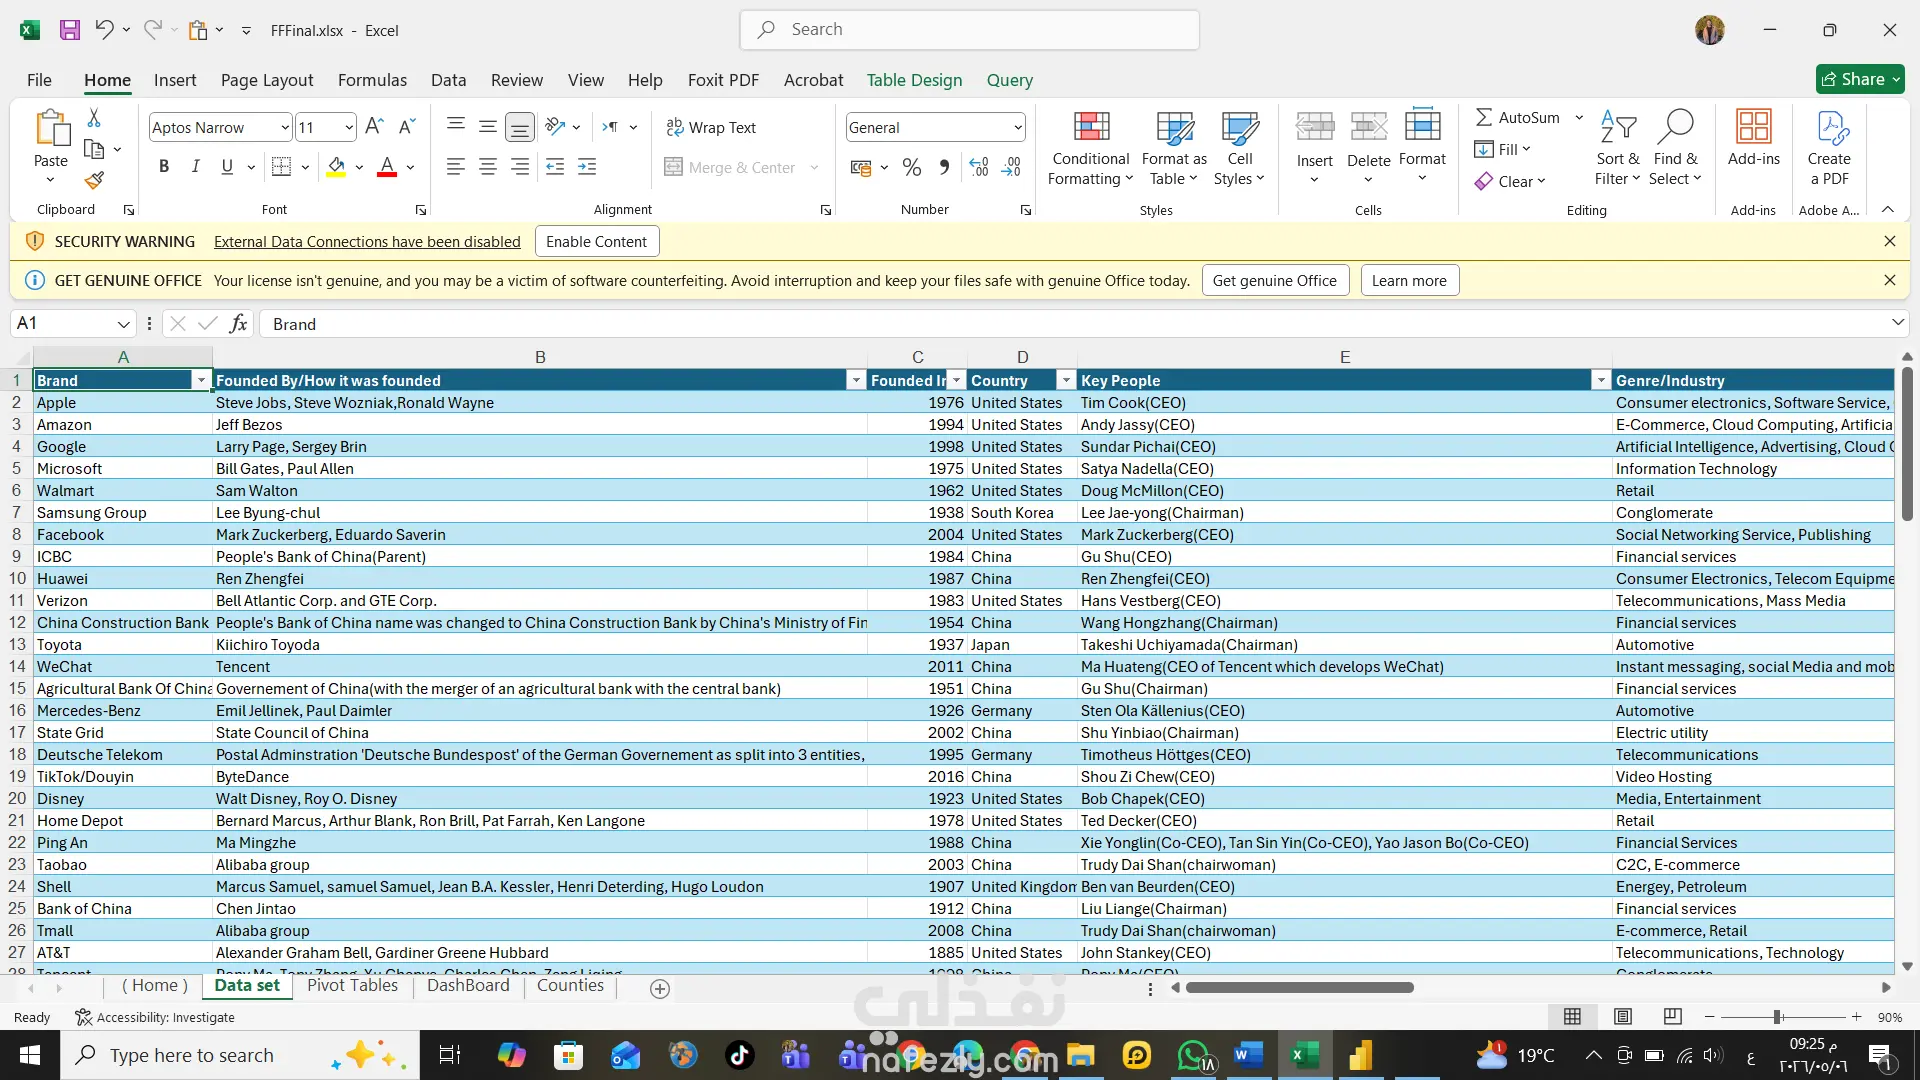1920x1080 pixels.
Task: Open WhatsApp from the taskbar
Action: click(1193, 1055)
